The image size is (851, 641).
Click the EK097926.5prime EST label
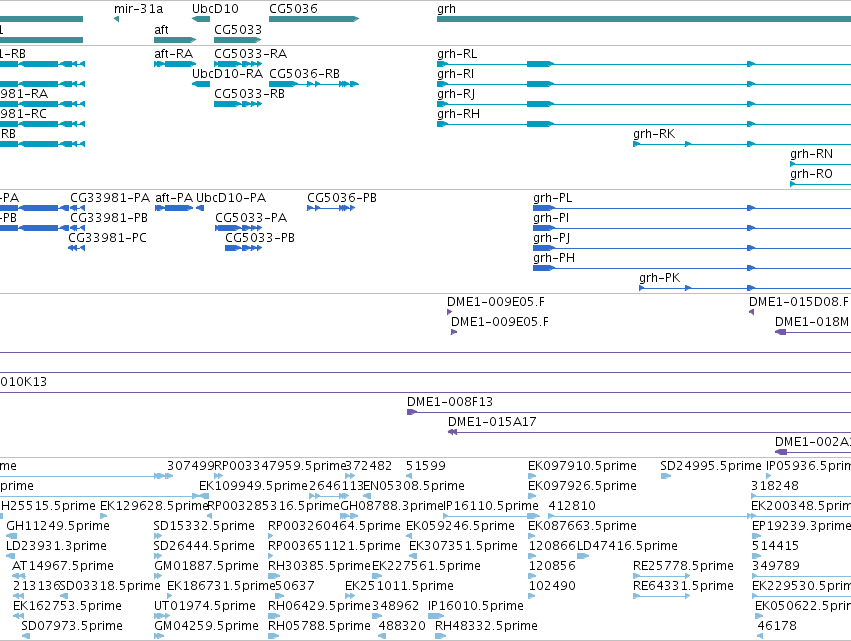coord(582,486)
